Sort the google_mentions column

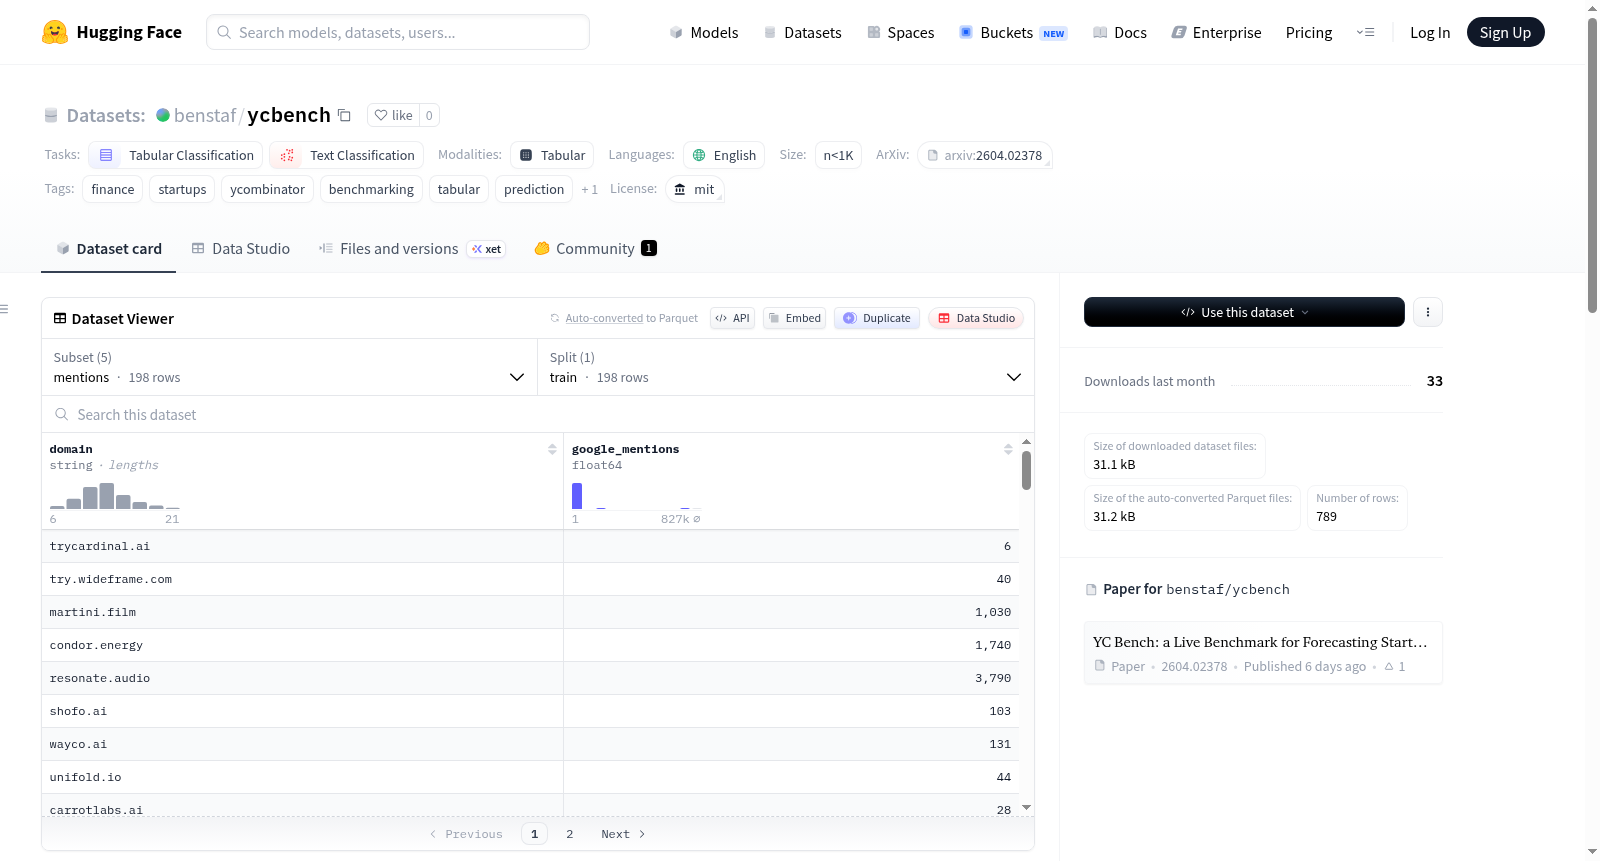1008,449
